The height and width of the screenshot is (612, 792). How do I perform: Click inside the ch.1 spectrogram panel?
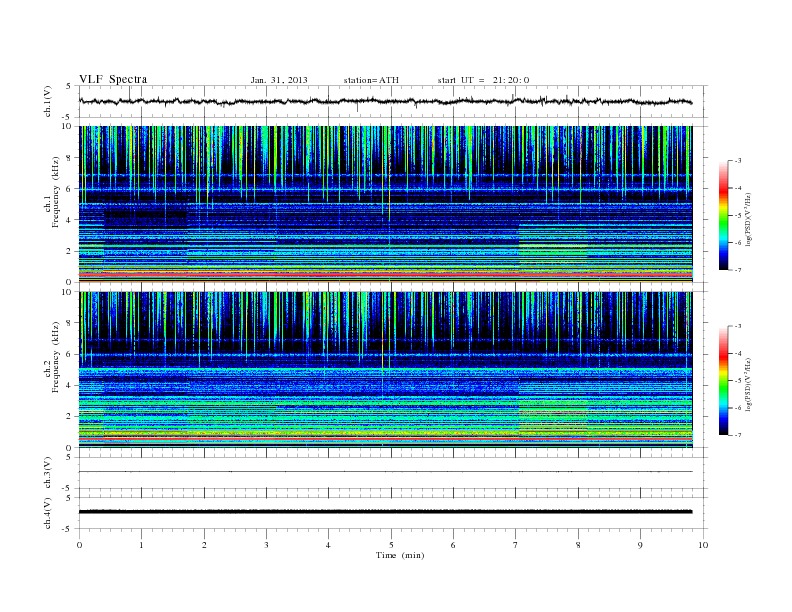click(x=385, y=204)
